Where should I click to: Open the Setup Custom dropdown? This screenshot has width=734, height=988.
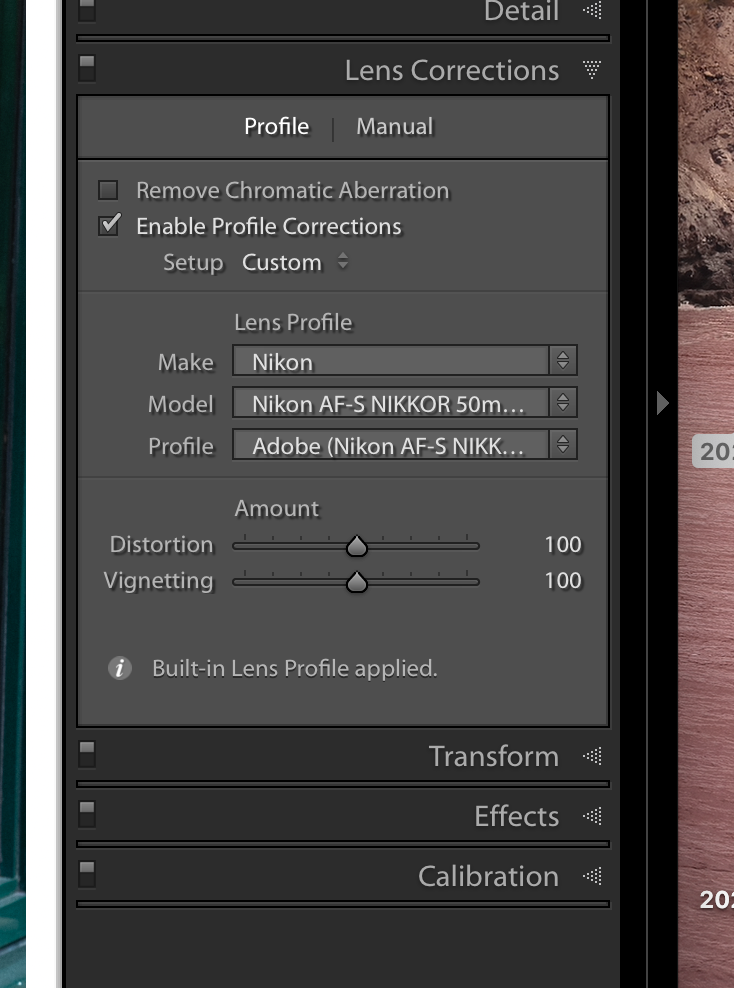pos(295,262)
